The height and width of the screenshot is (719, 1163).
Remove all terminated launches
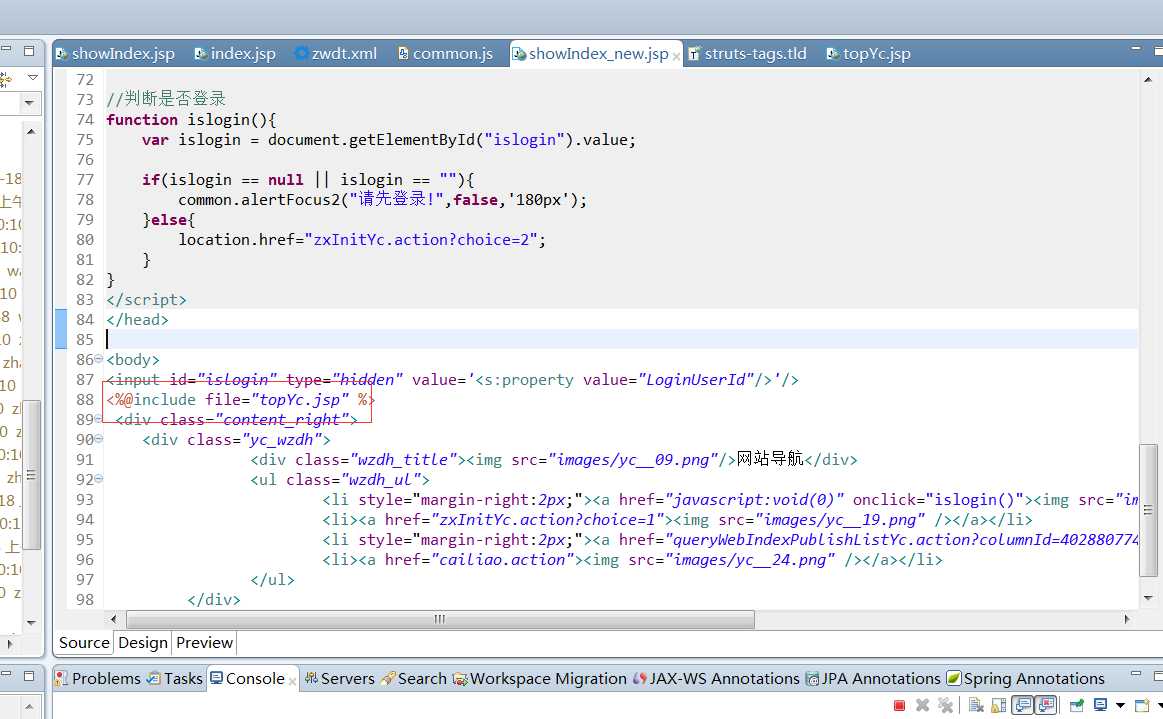coord(946,705)
